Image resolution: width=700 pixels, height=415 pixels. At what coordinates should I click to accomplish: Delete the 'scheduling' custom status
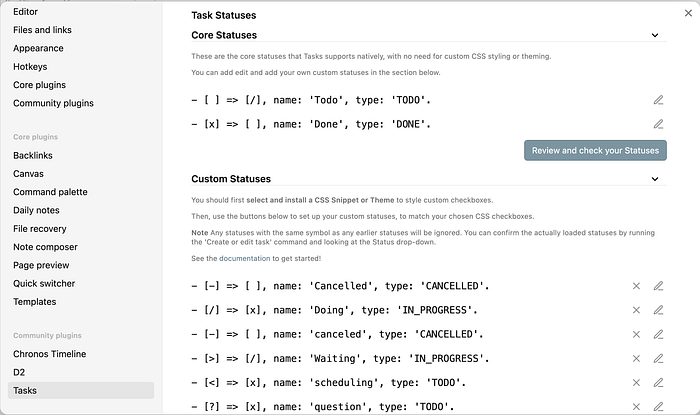pyautogui.click(x=636, y=382)
